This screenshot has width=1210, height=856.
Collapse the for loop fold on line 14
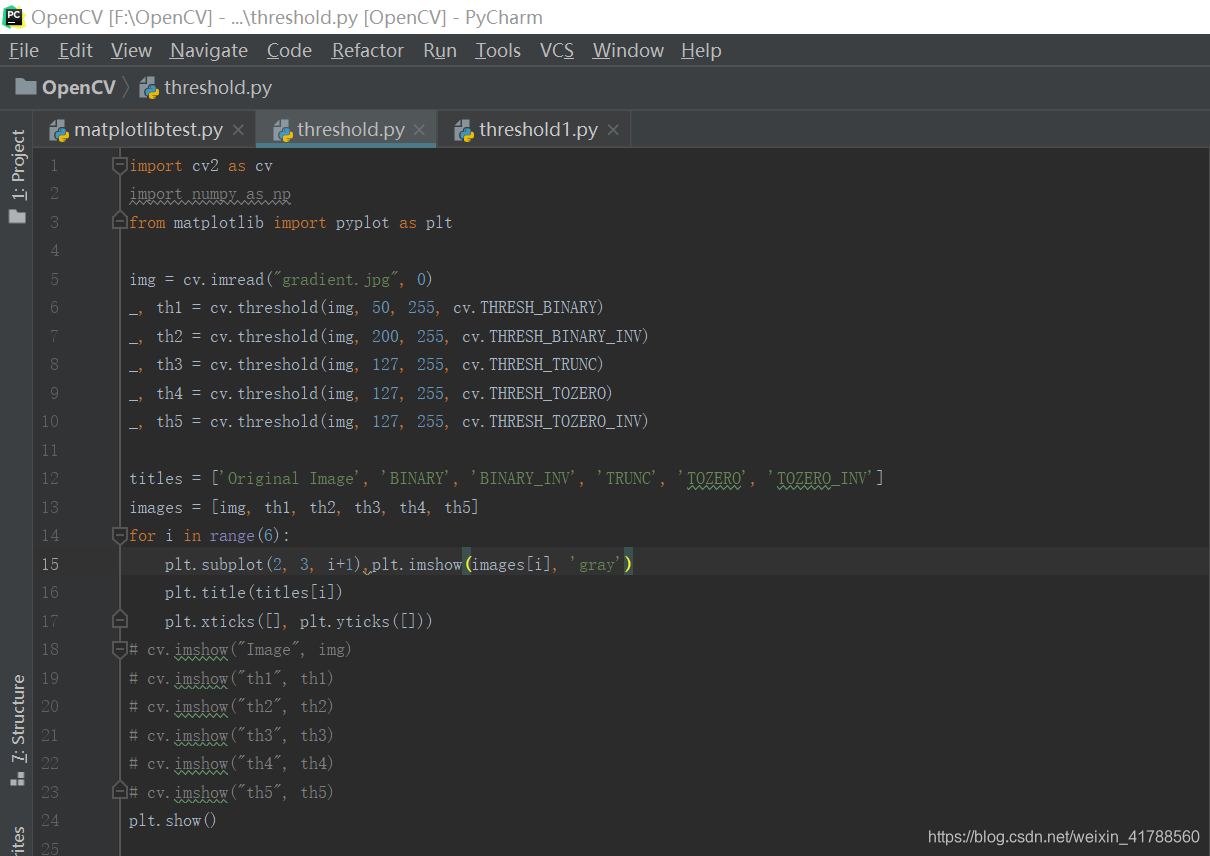pos(120,535)
